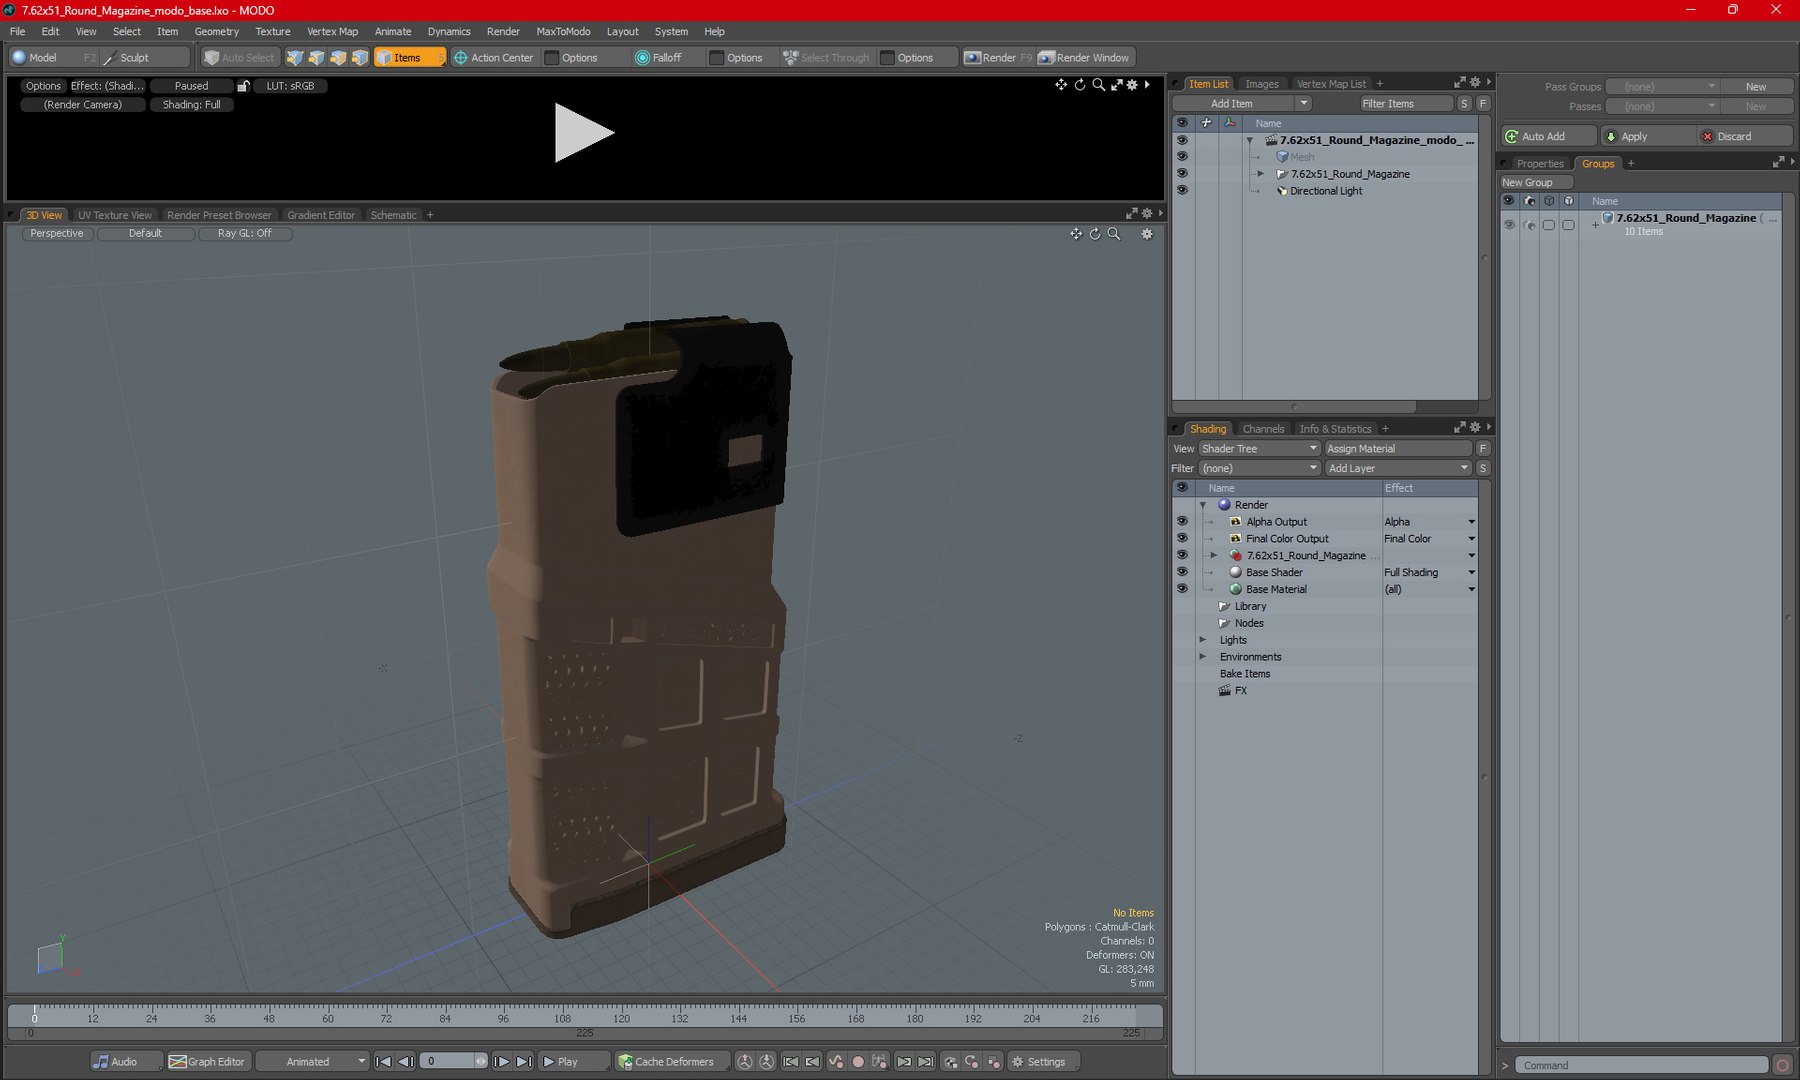The height and width of the screenshot is (1080, 1800).
Task: Switch to Images tab
Action: click(1261, 84)
